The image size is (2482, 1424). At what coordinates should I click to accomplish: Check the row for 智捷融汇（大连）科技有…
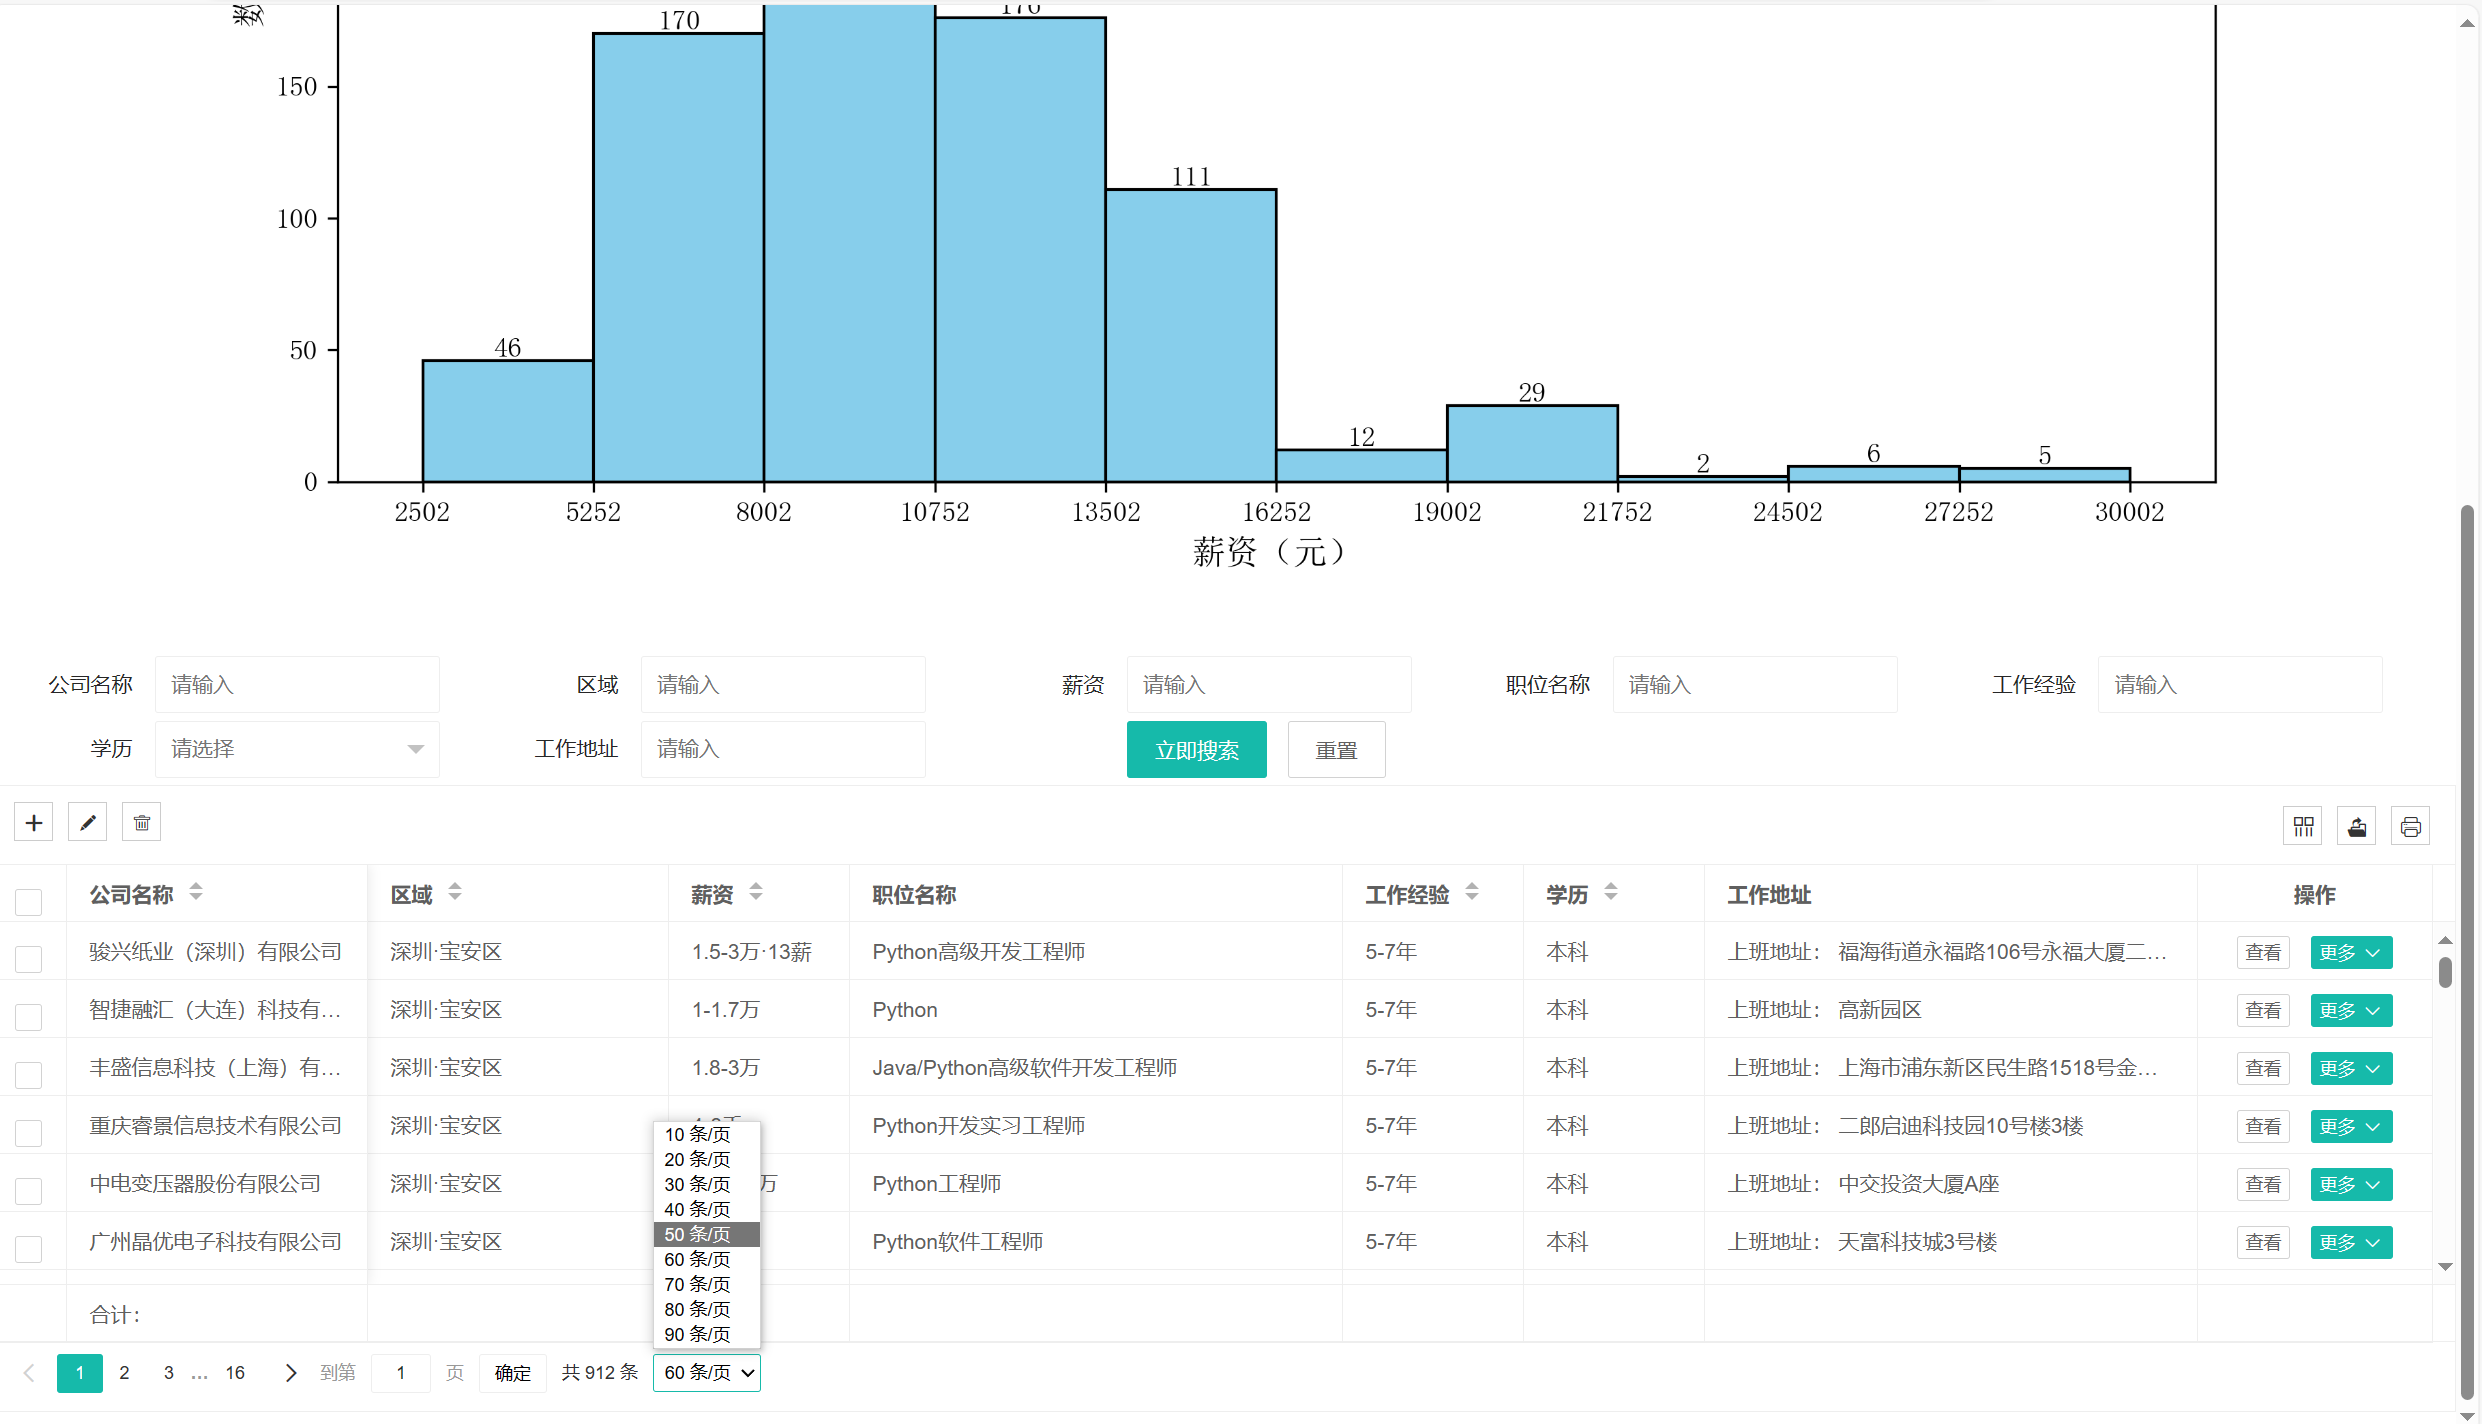tap(29, 1016)
